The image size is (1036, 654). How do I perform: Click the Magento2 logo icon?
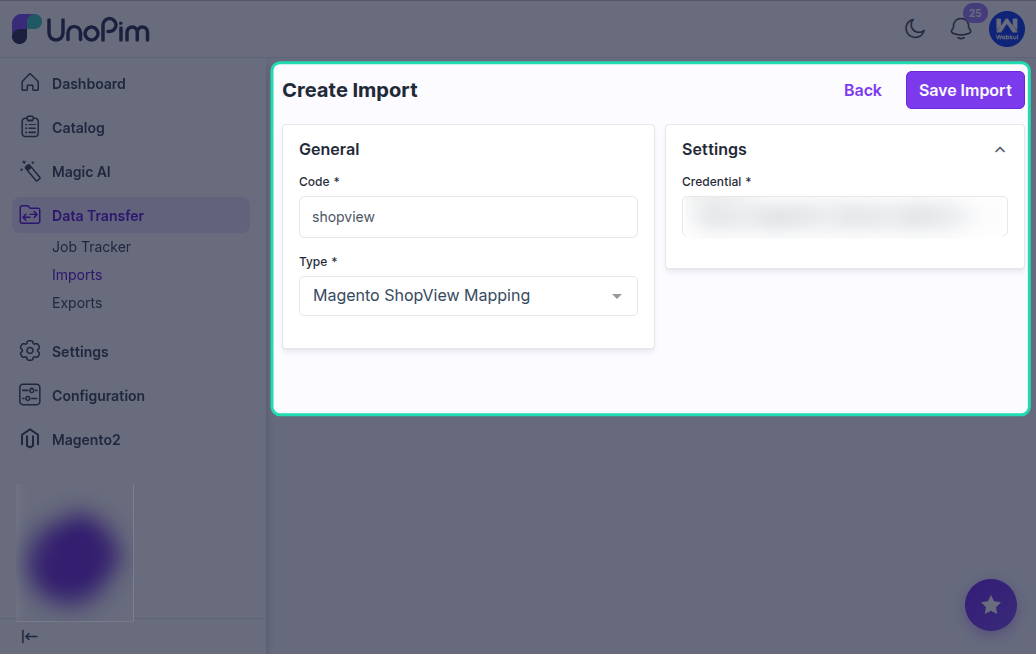point(30,439)
